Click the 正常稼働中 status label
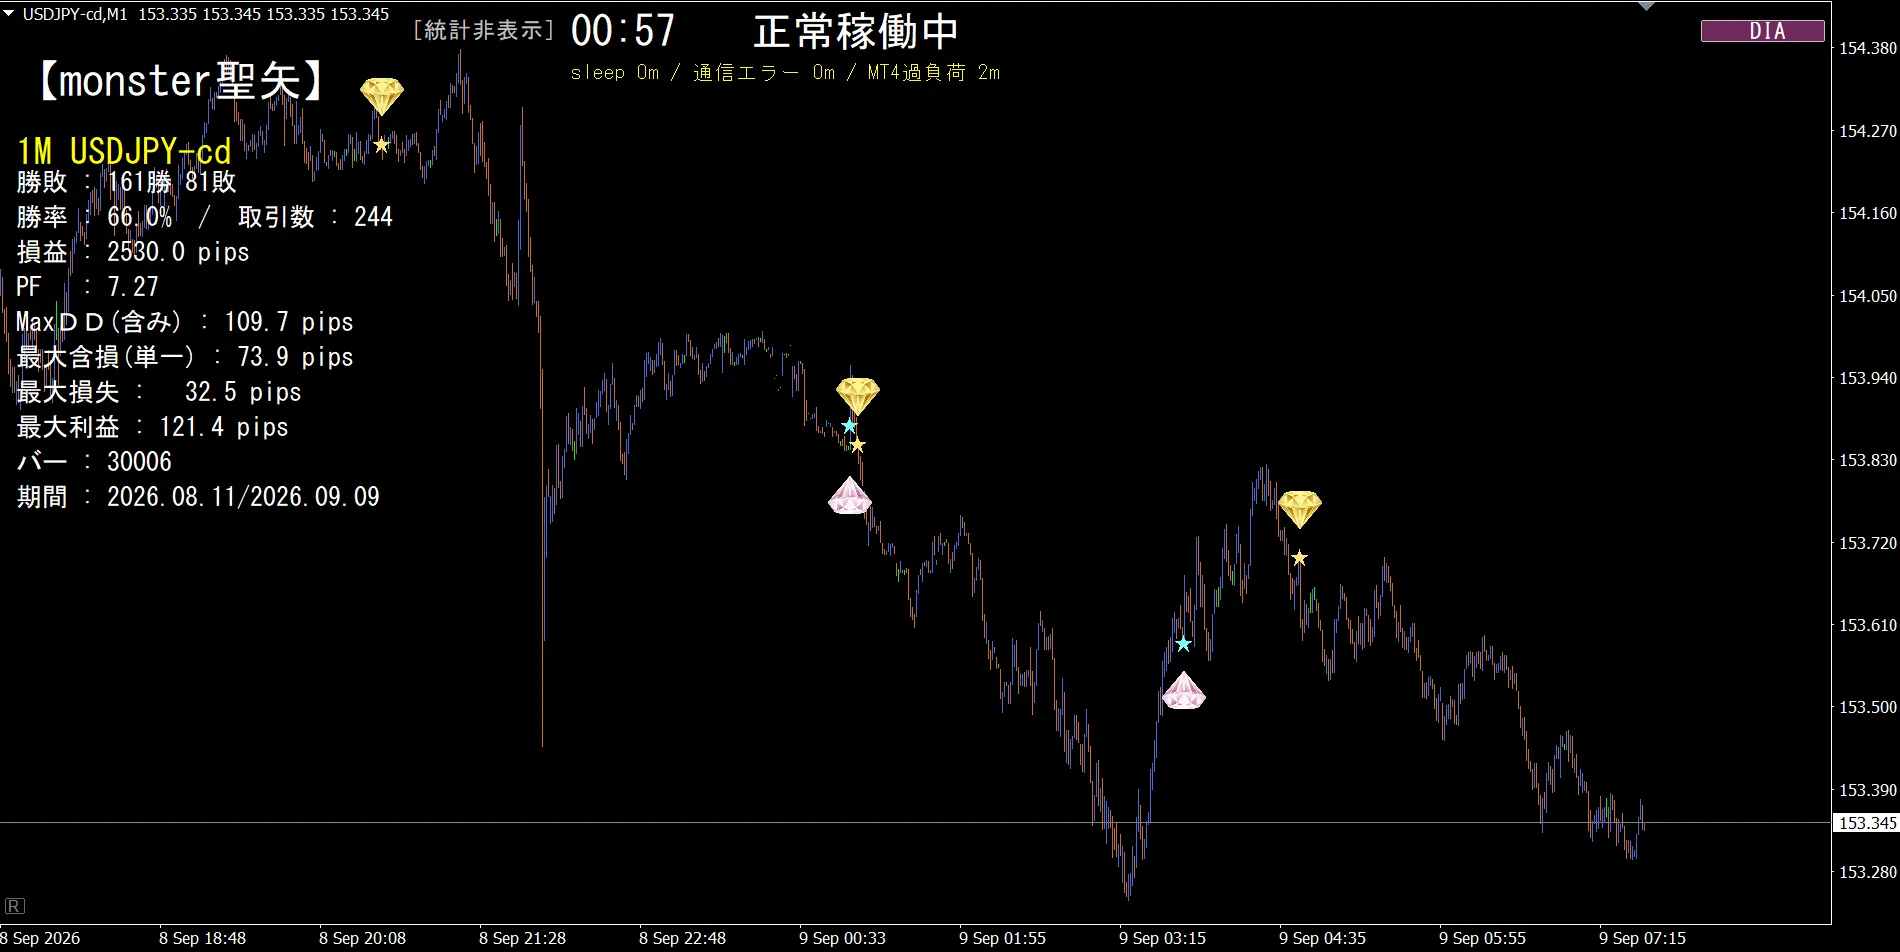The image size is (1900, 952). pos(856,32)
